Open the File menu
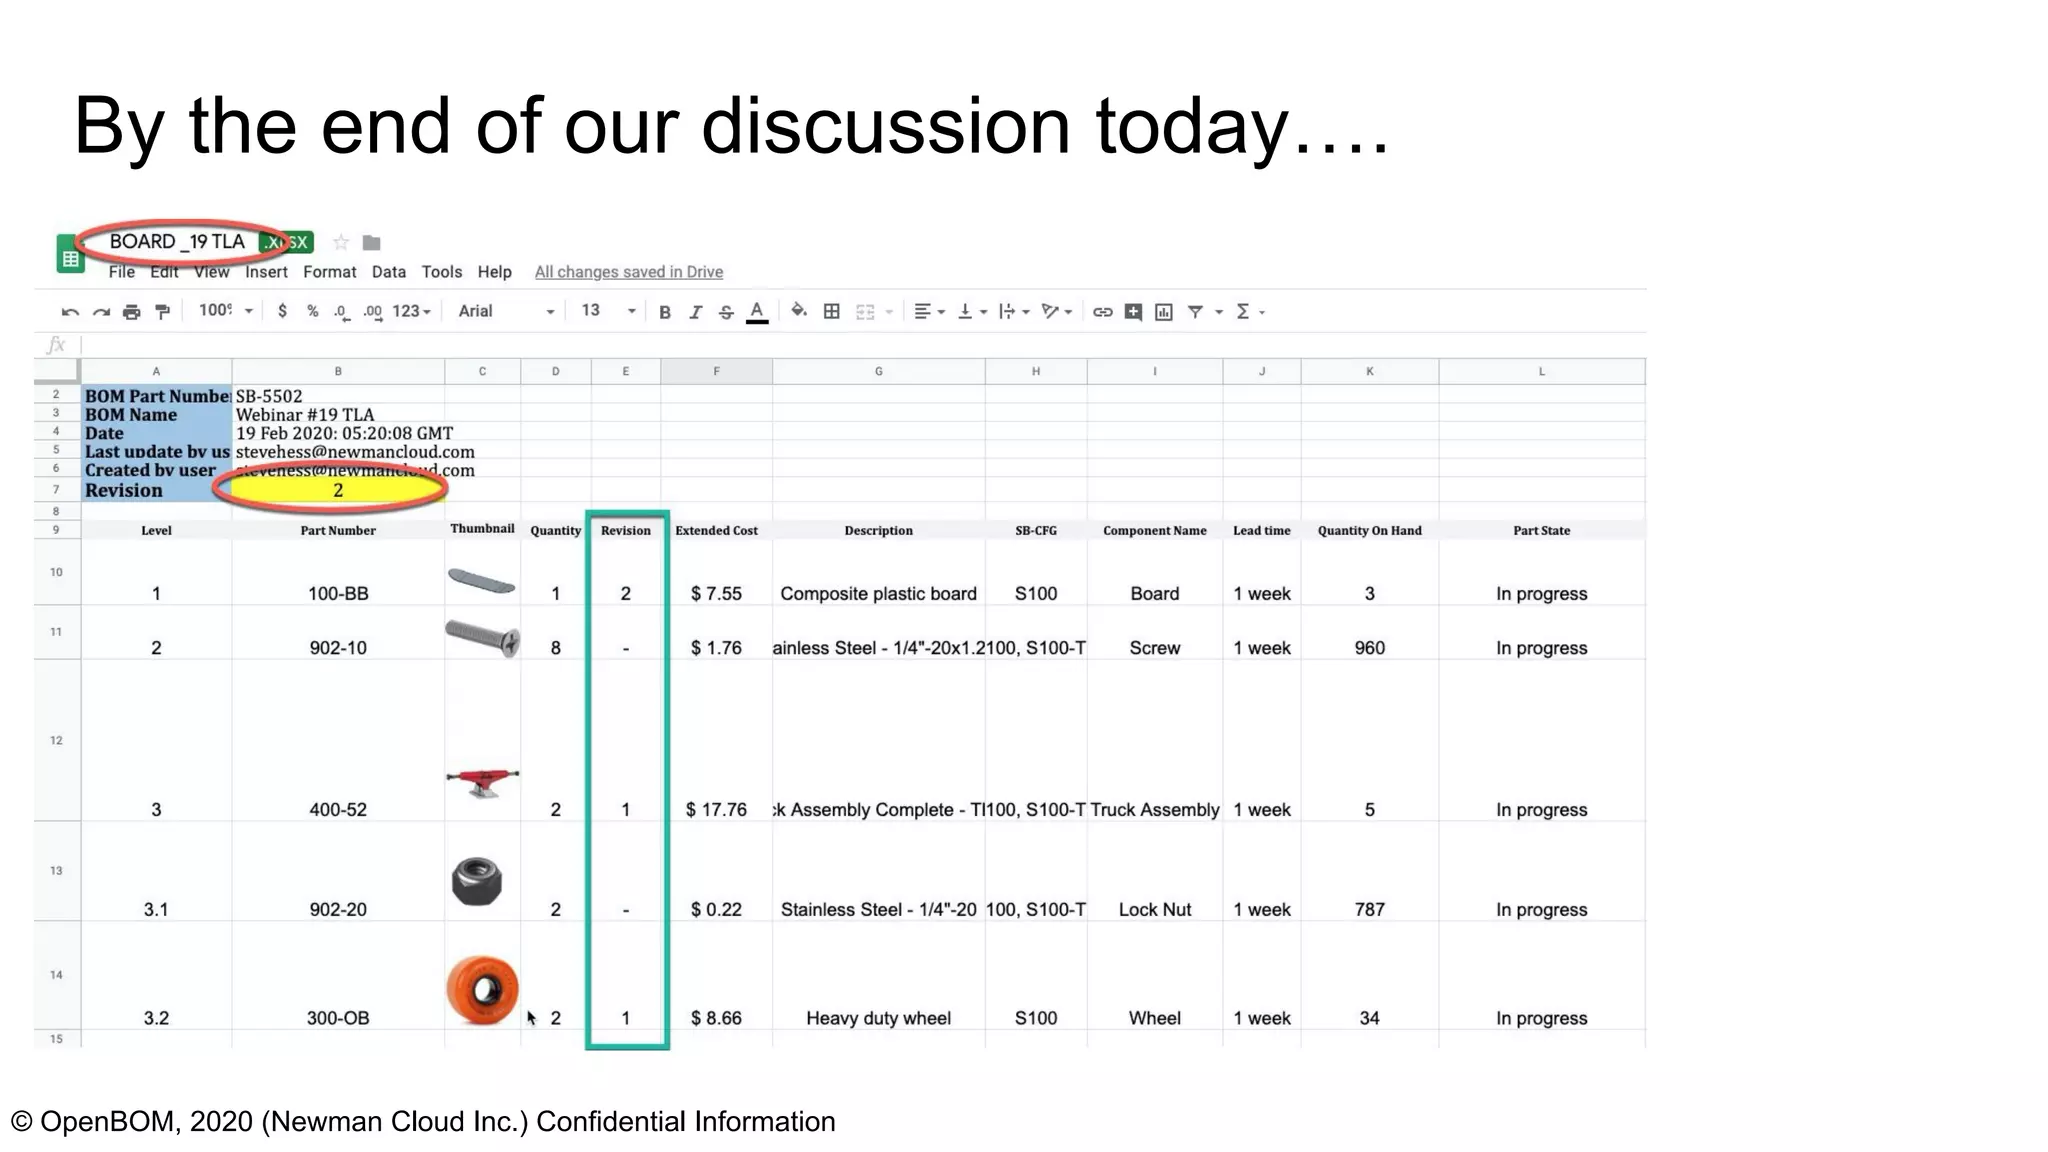The width and height of the screenshot is (2048, 1152). pos(122,272)
